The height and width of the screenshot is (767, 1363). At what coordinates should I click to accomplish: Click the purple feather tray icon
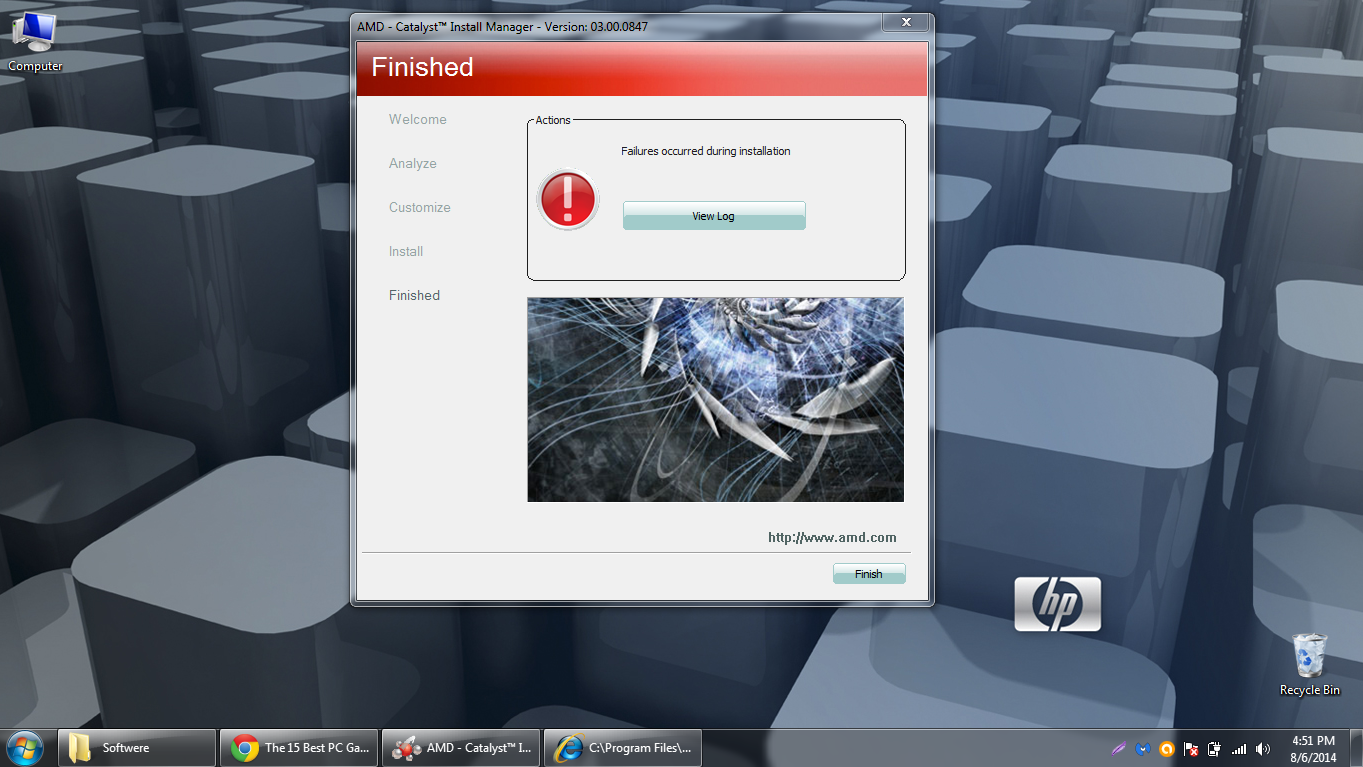pyautogui.click(x=1119, y=749)
